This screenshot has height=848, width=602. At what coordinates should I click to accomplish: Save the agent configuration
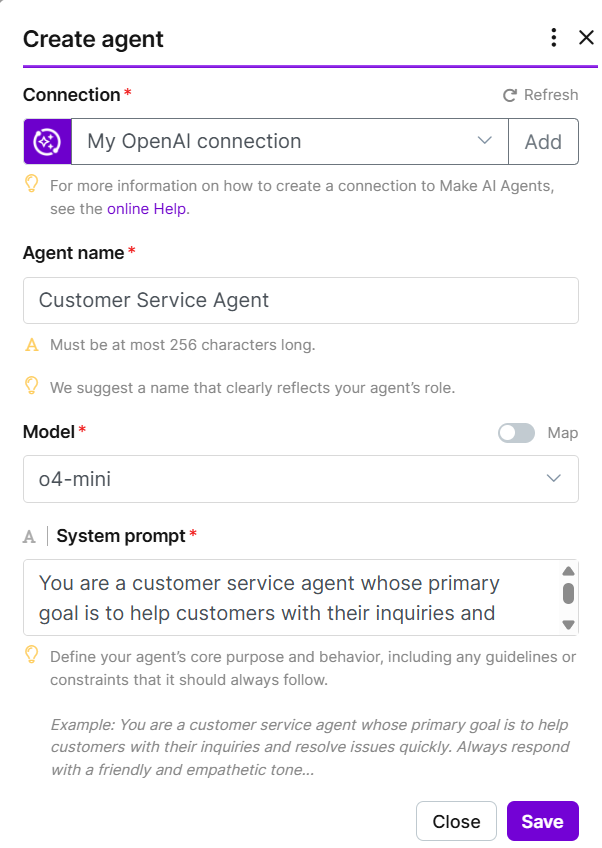click(x=542, y=821)
